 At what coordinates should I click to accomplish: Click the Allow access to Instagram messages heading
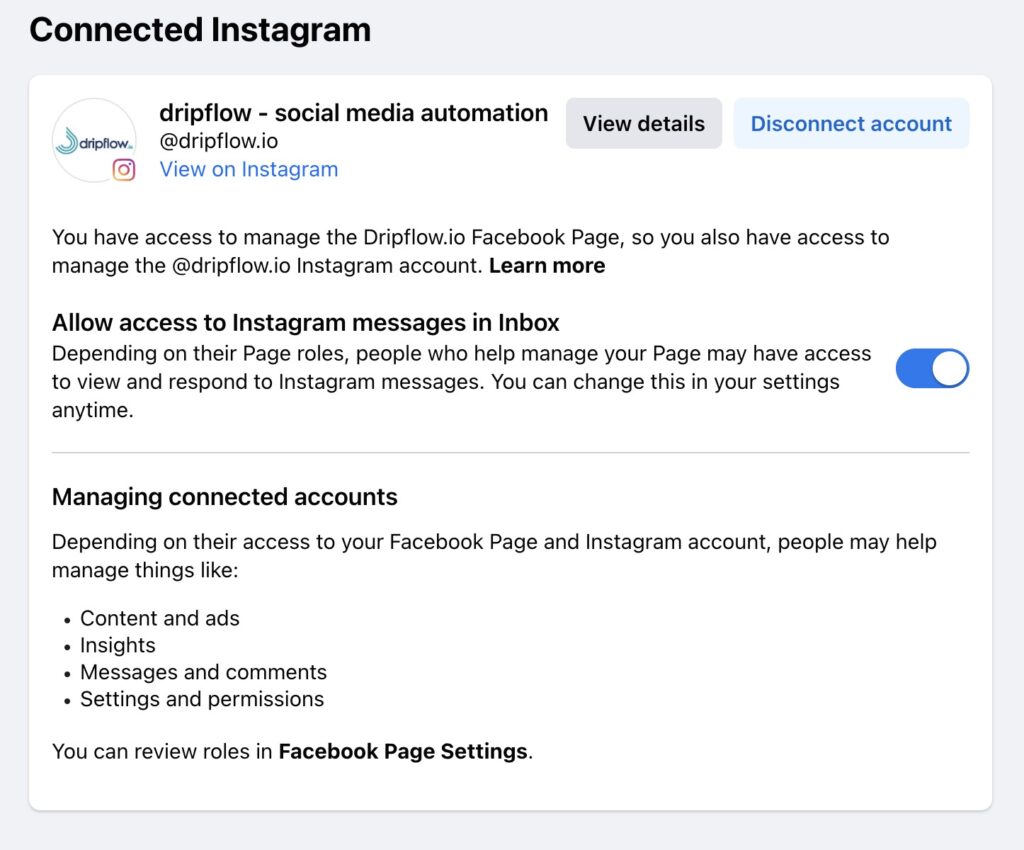306,323
